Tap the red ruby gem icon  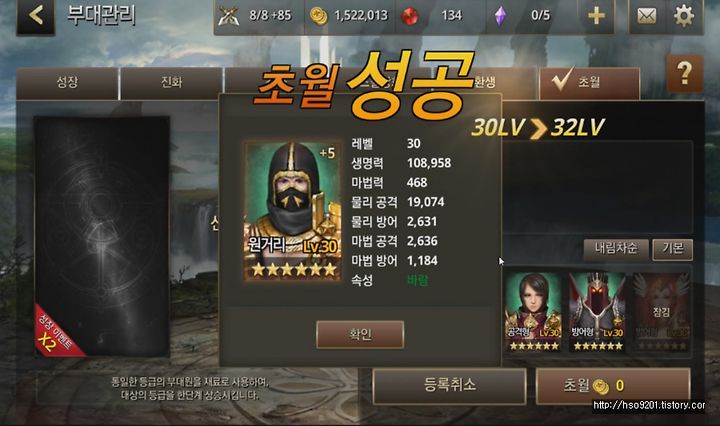410,17
